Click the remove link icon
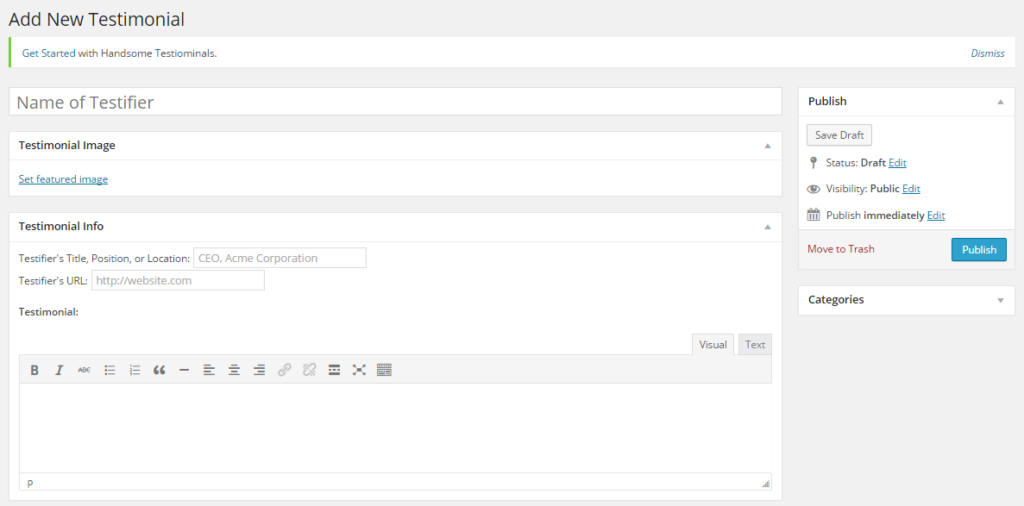 pos(309,370)
